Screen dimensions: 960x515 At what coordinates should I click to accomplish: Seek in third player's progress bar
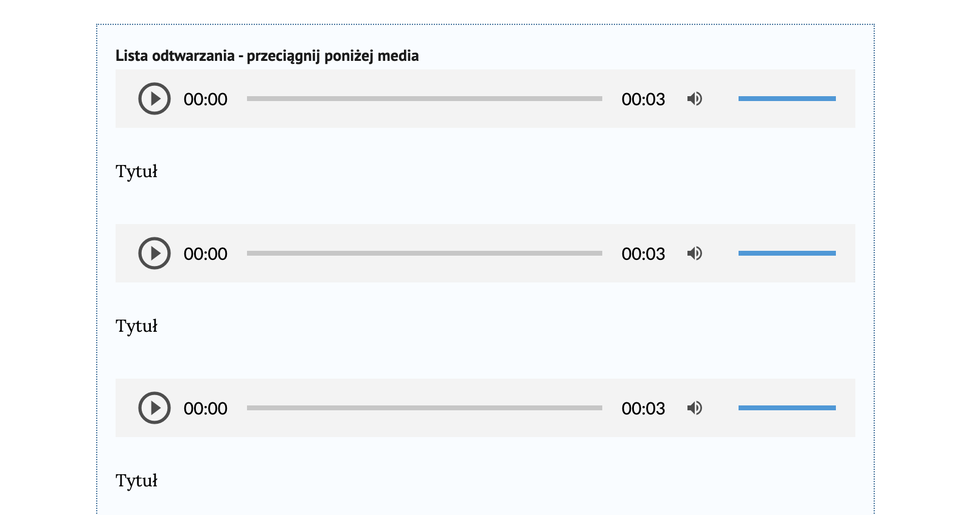click(424, 408)
